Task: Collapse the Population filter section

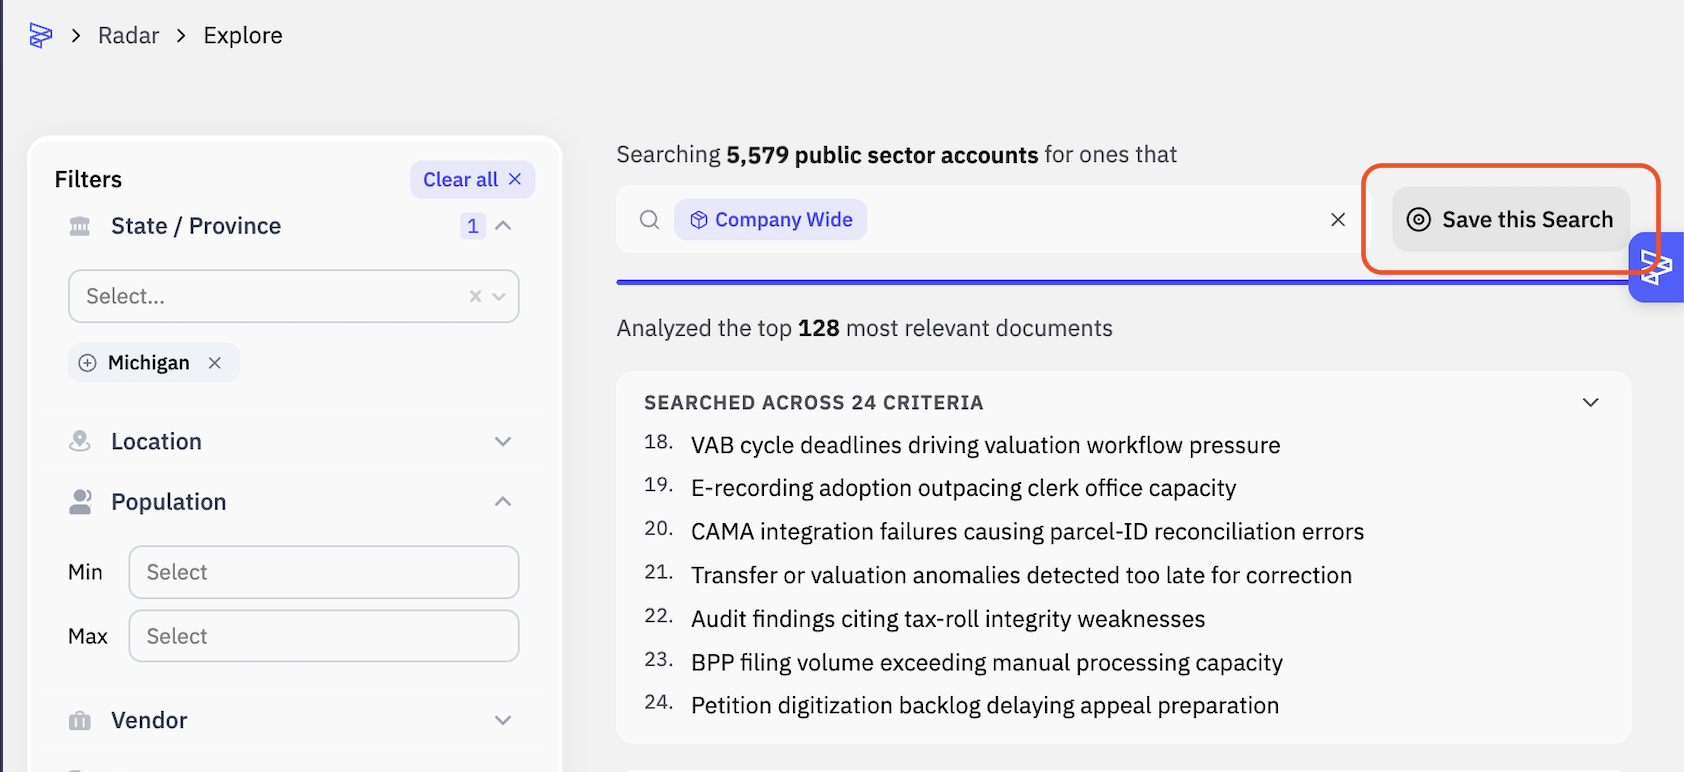Action: tap(503, 502)
